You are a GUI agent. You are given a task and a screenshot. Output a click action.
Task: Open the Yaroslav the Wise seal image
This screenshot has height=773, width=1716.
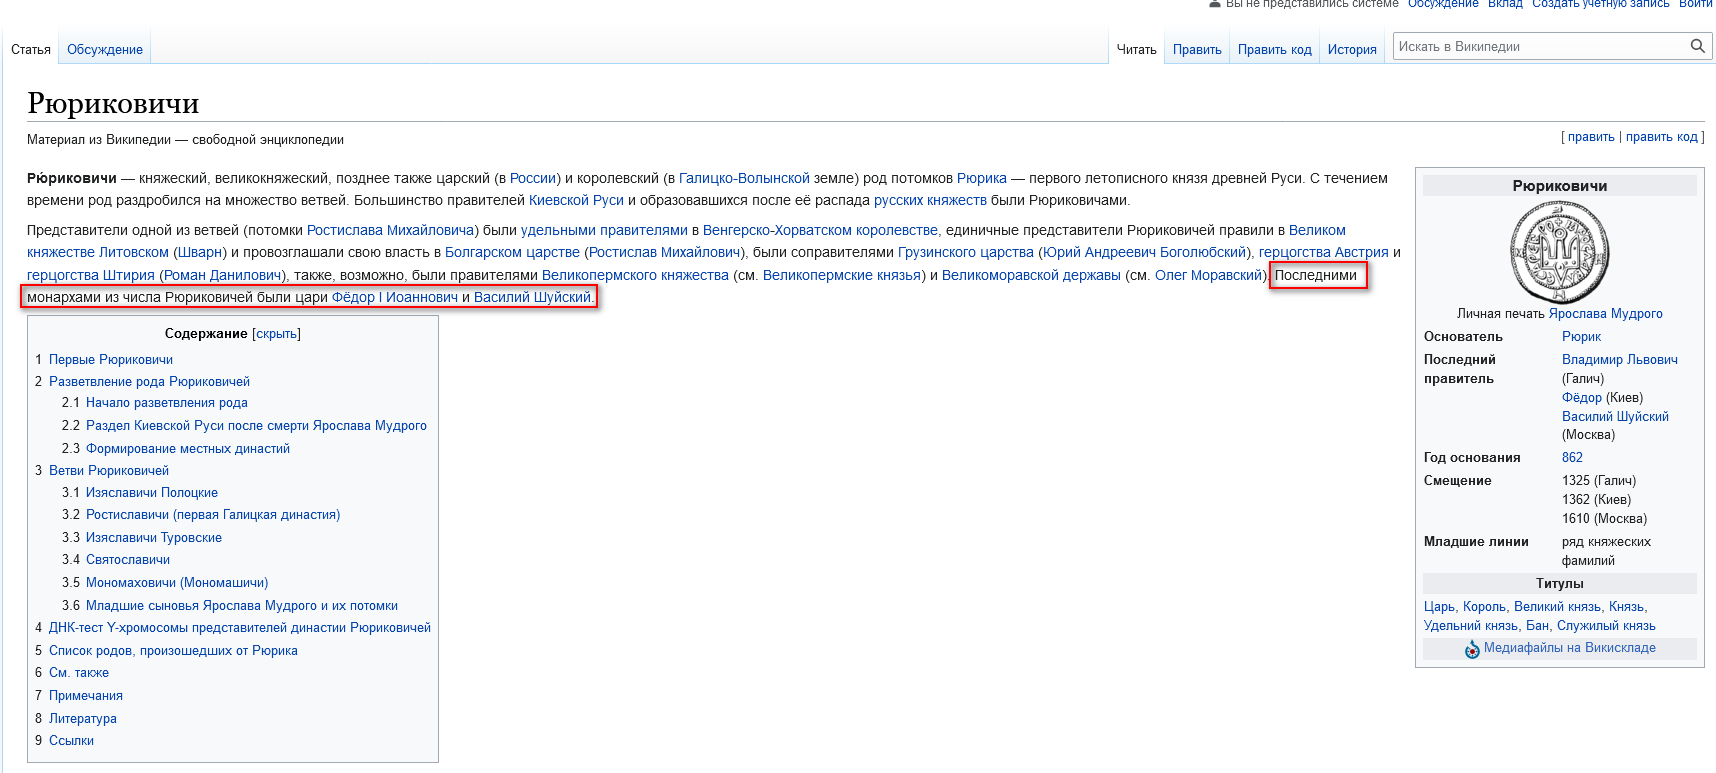[x=1559, y=252]
